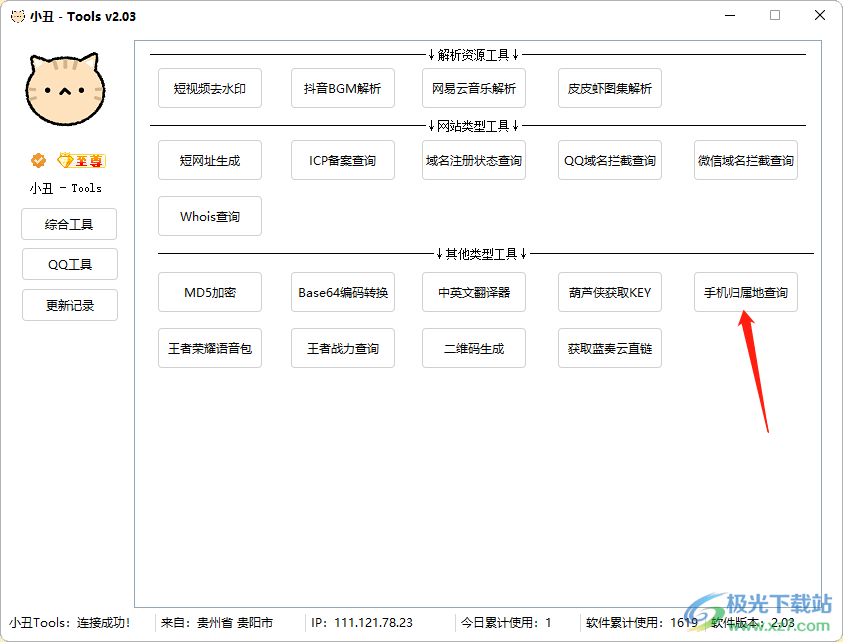Open 短网址生成 tool

click(x=210, y=160)
